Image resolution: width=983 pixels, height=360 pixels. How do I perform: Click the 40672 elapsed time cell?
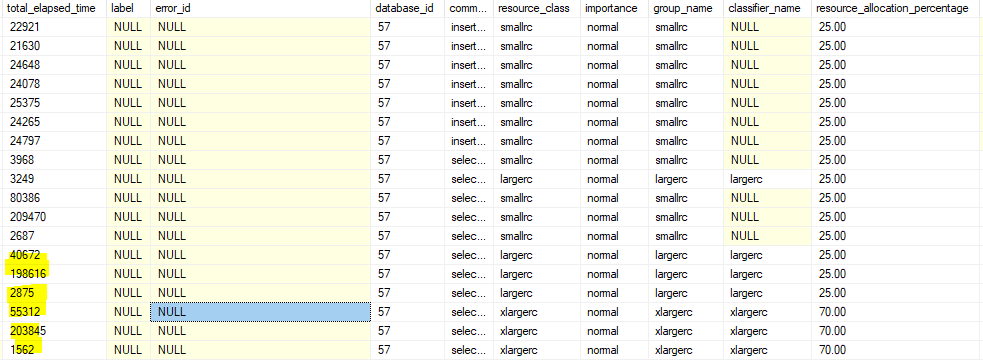pos(54,255)
